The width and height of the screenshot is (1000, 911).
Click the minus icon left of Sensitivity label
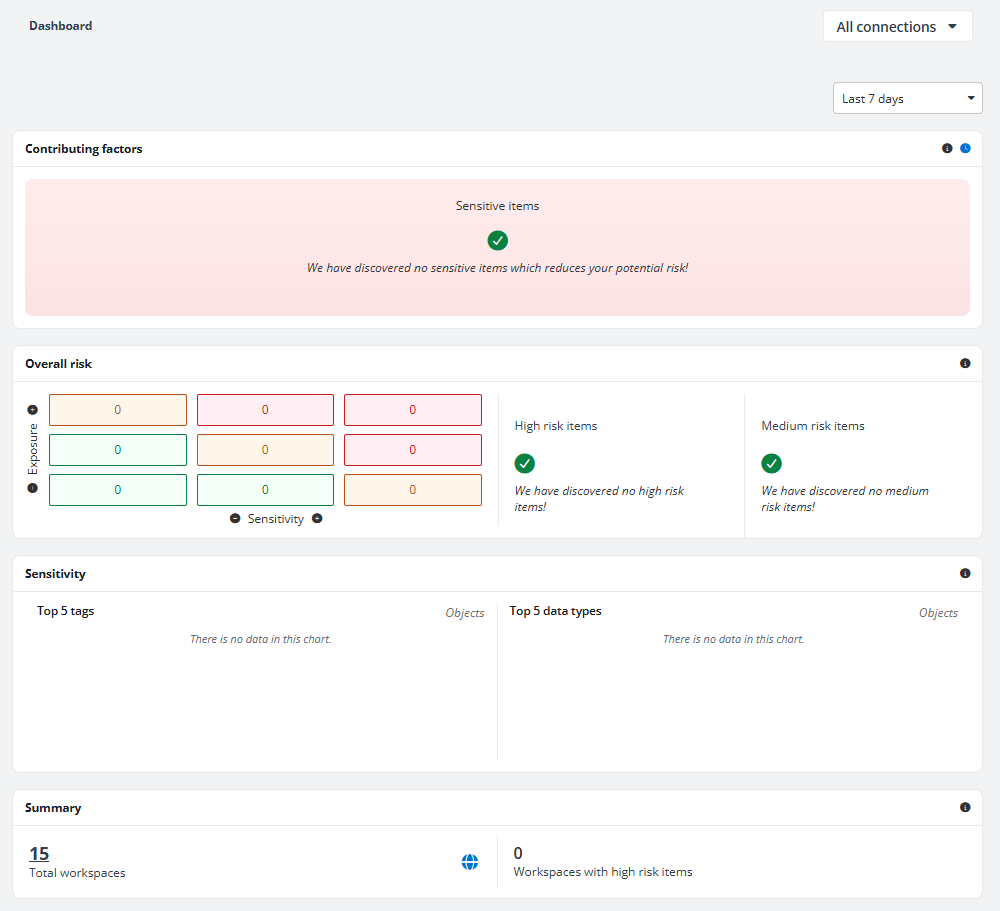click(235, 518)
